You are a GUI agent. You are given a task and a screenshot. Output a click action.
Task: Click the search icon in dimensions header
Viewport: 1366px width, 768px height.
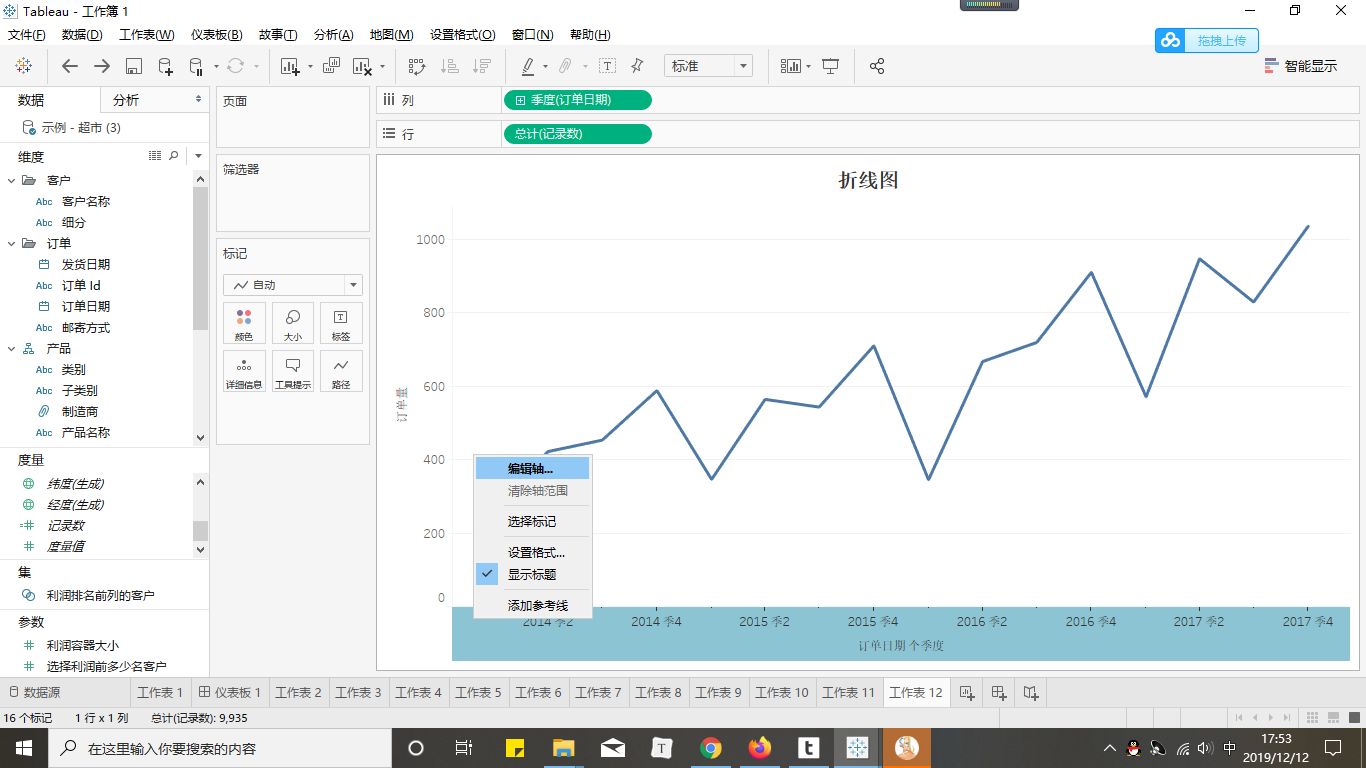[174, 156]
